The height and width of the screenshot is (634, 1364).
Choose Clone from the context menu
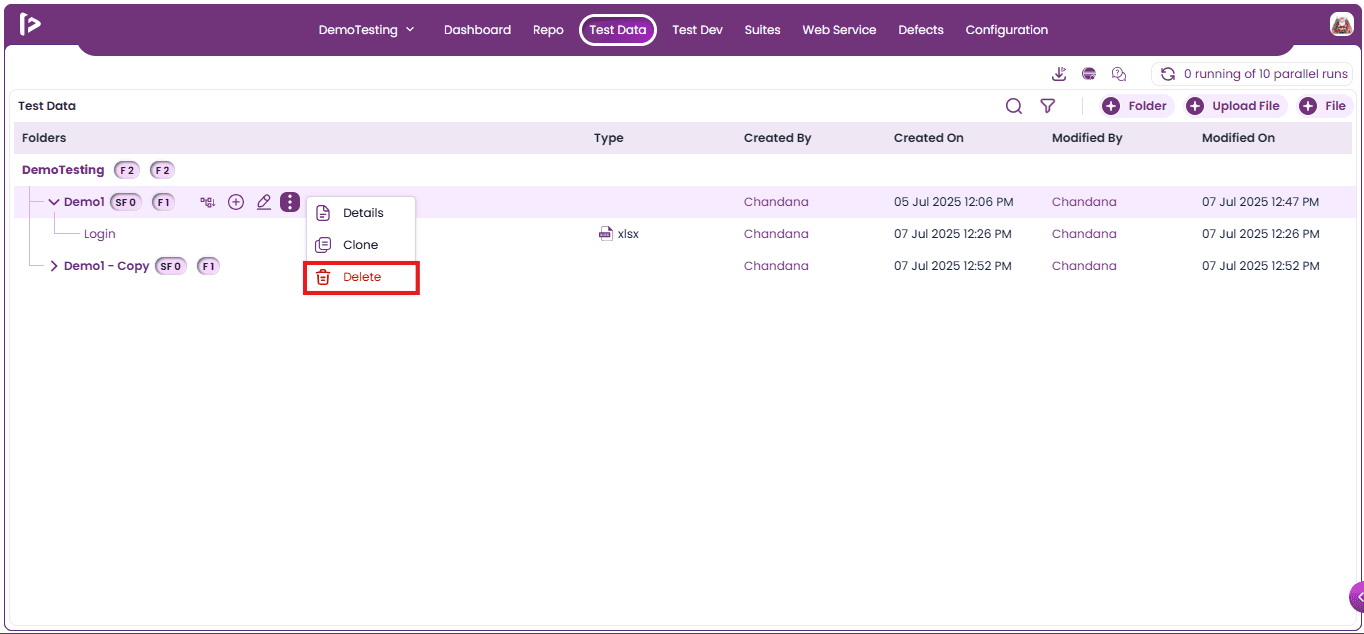[361, 245]
